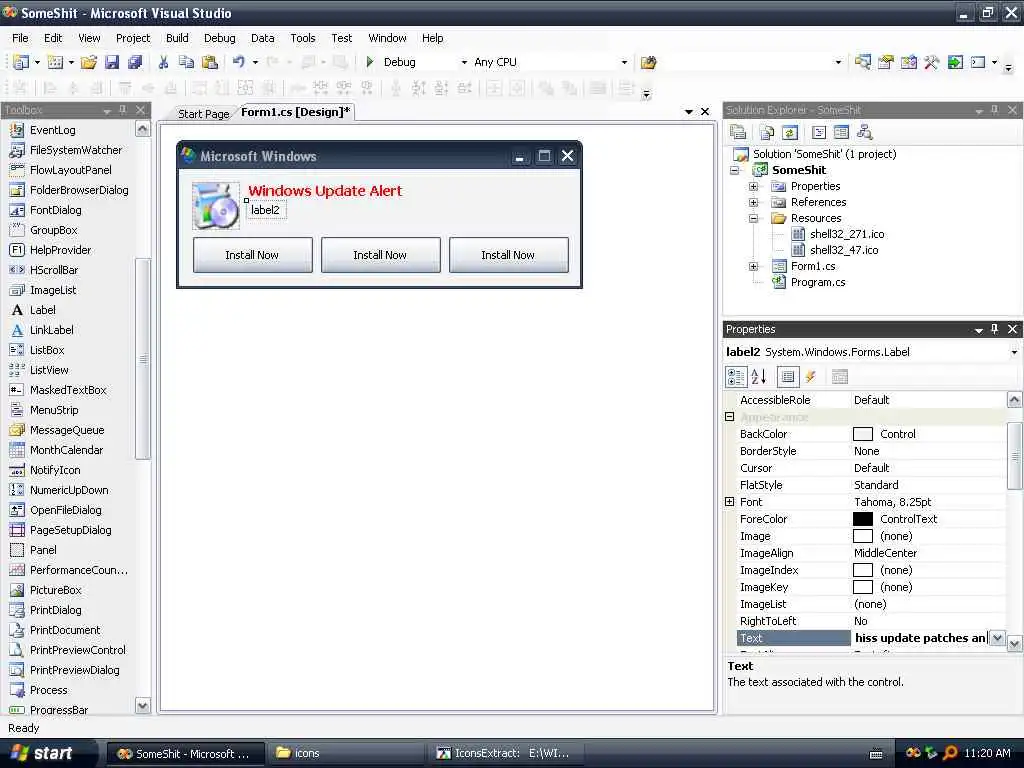The image size is (1024, 768).
Task: Show Events with the lightning bolt
Action: [810, 377]
